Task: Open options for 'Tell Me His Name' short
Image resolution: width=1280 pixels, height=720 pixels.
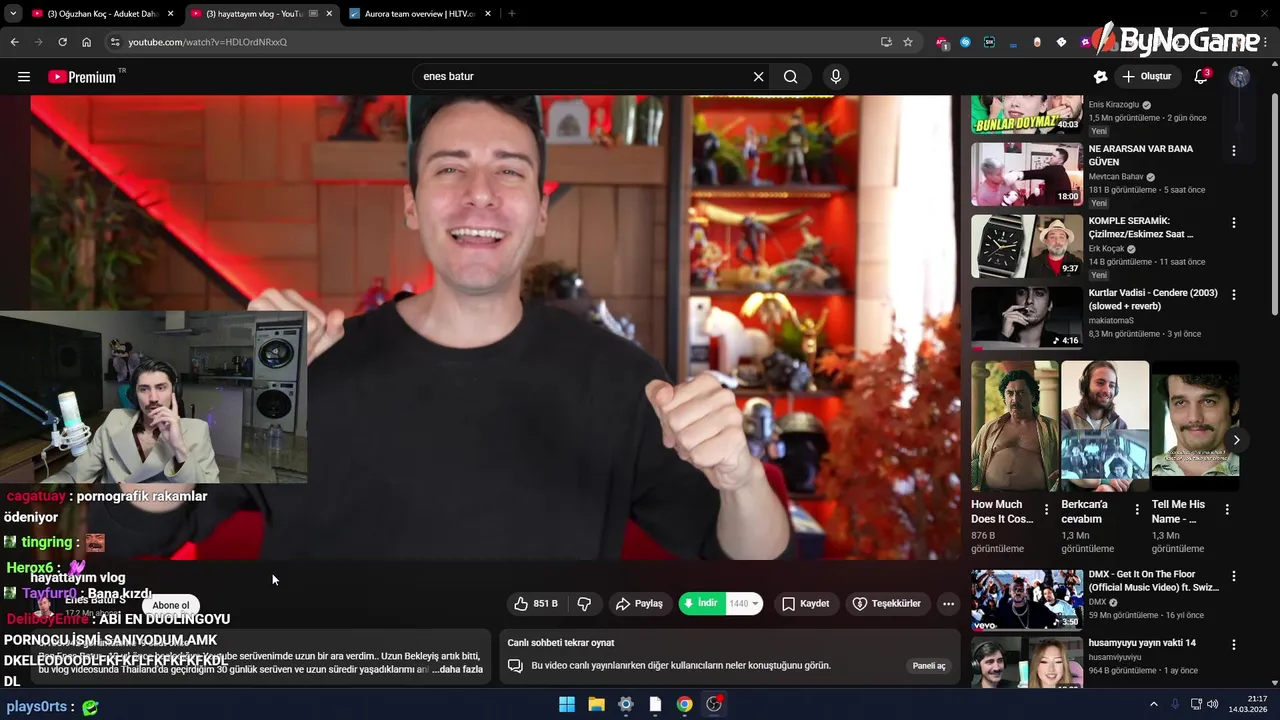Action: point(1227,510)
